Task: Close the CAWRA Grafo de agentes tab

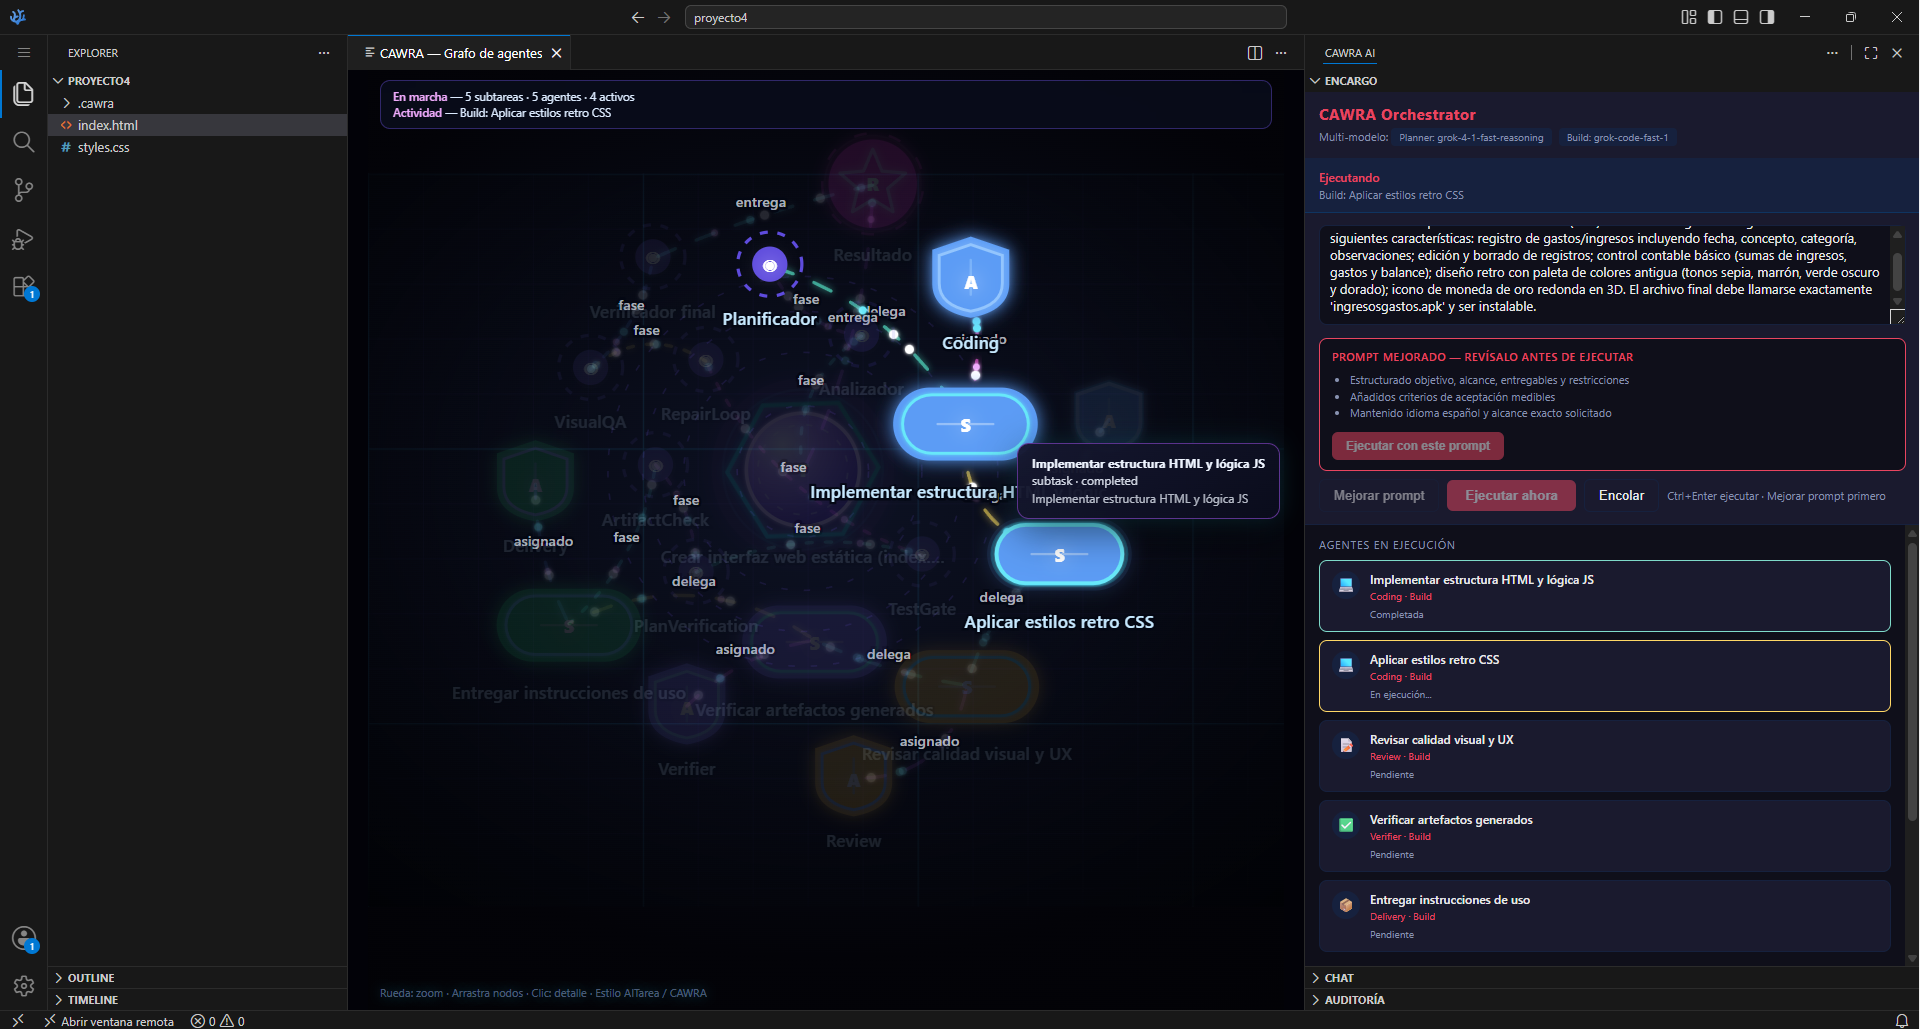Action: click(x=557, y=53)
